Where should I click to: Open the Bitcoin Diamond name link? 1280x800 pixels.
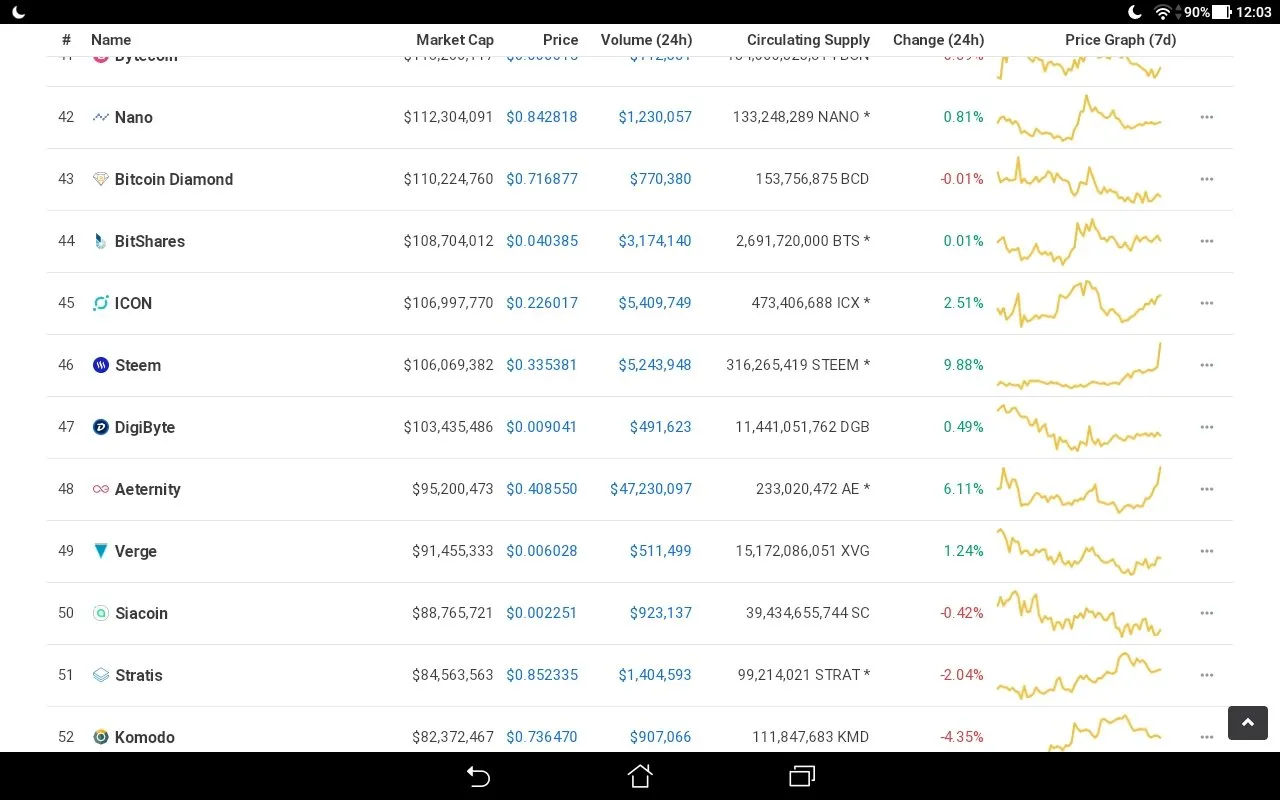[x=174, y=179]
